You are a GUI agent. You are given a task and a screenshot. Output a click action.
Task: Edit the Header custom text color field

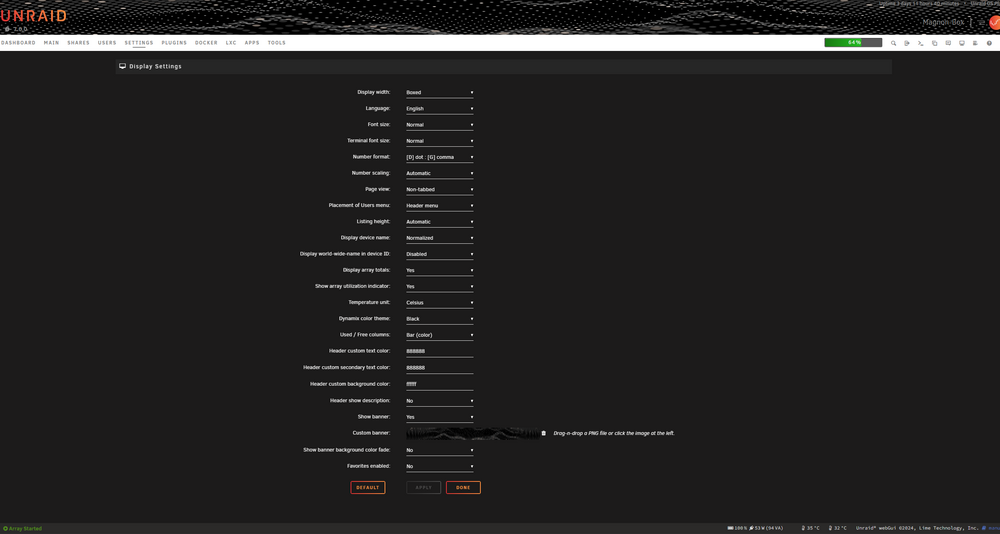[x=439, y=352]
